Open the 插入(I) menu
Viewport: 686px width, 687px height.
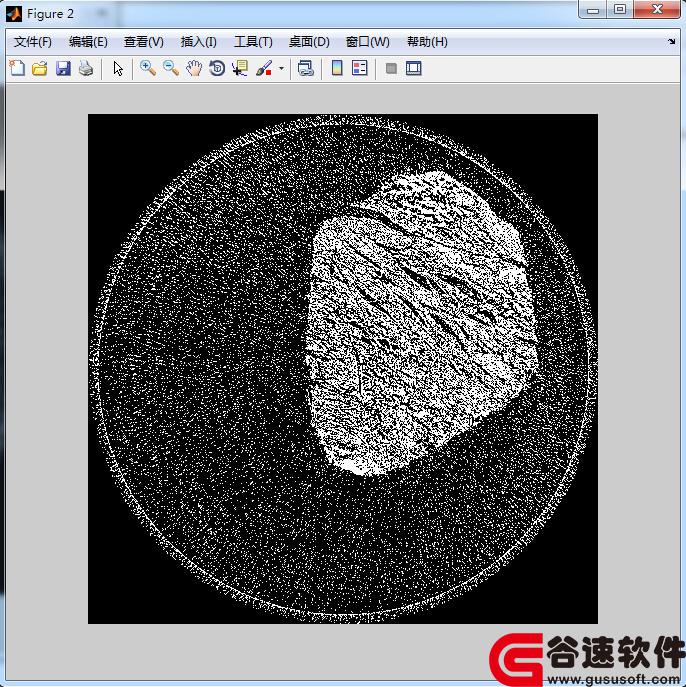198,42
